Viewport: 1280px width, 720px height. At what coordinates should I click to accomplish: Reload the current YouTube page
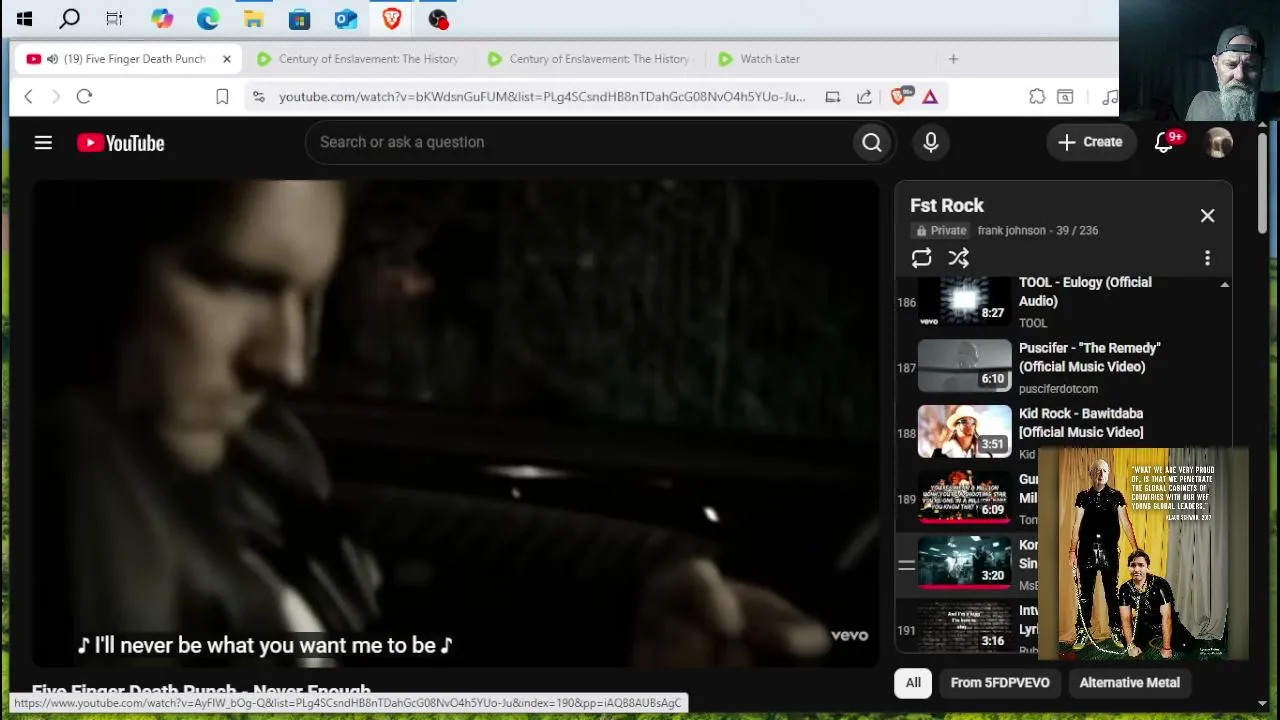(x=84, y=96)
